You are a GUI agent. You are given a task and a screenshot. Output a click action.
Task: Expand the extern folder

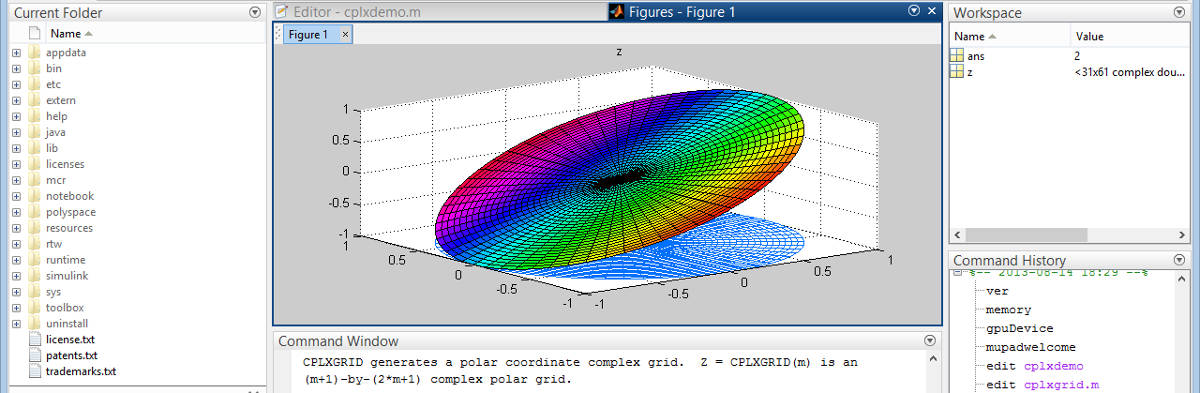[x=16, y=100]
